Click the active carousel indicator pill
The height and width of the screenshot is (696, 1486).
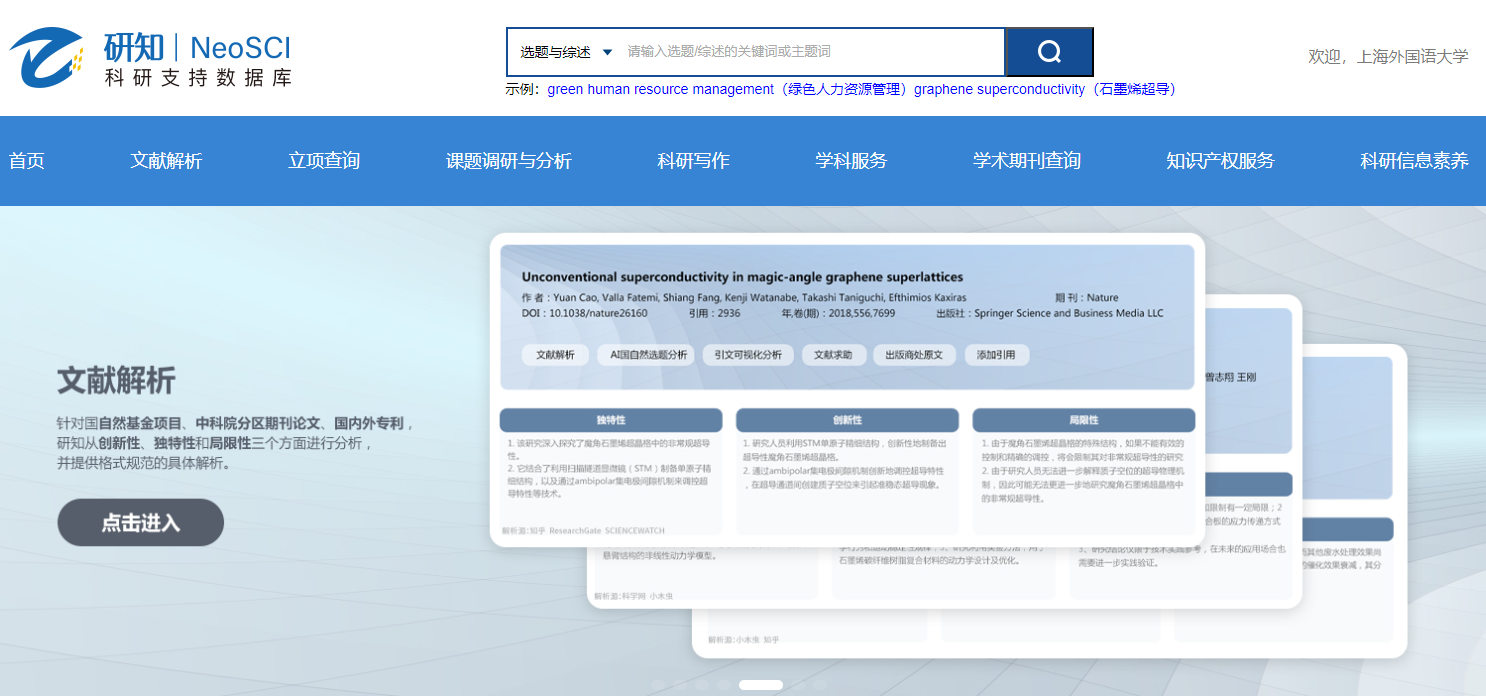pyautogui.click(x=760, y=685)
